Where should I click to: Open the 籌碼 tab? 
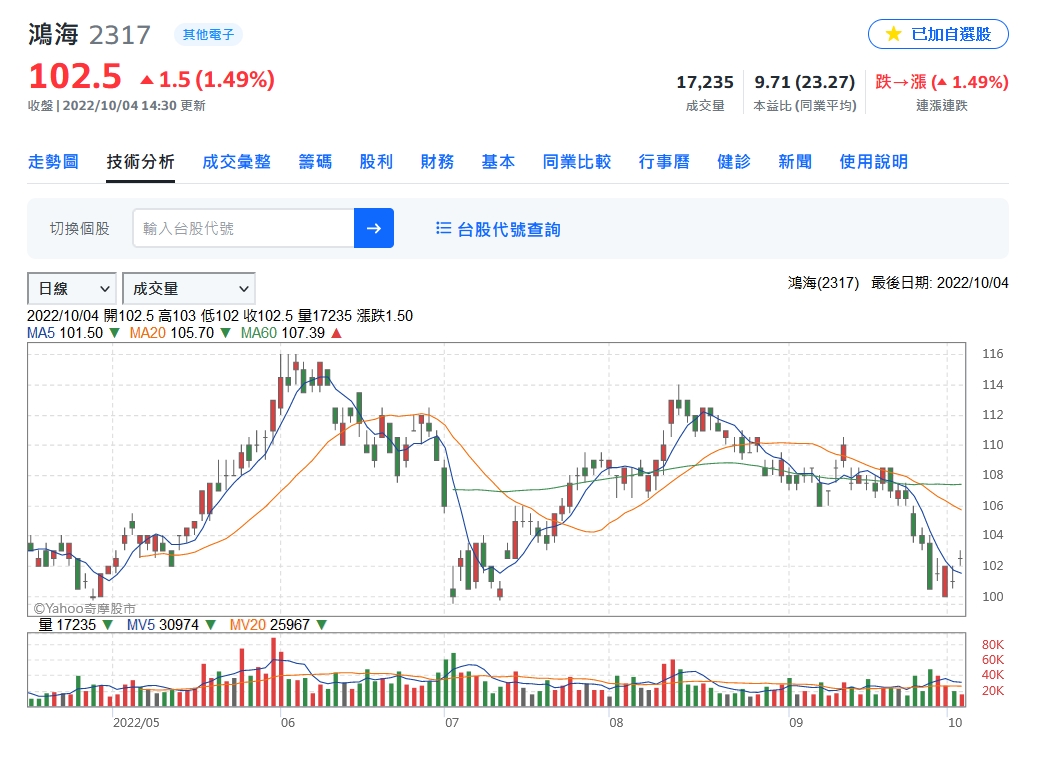coord(315,162)
